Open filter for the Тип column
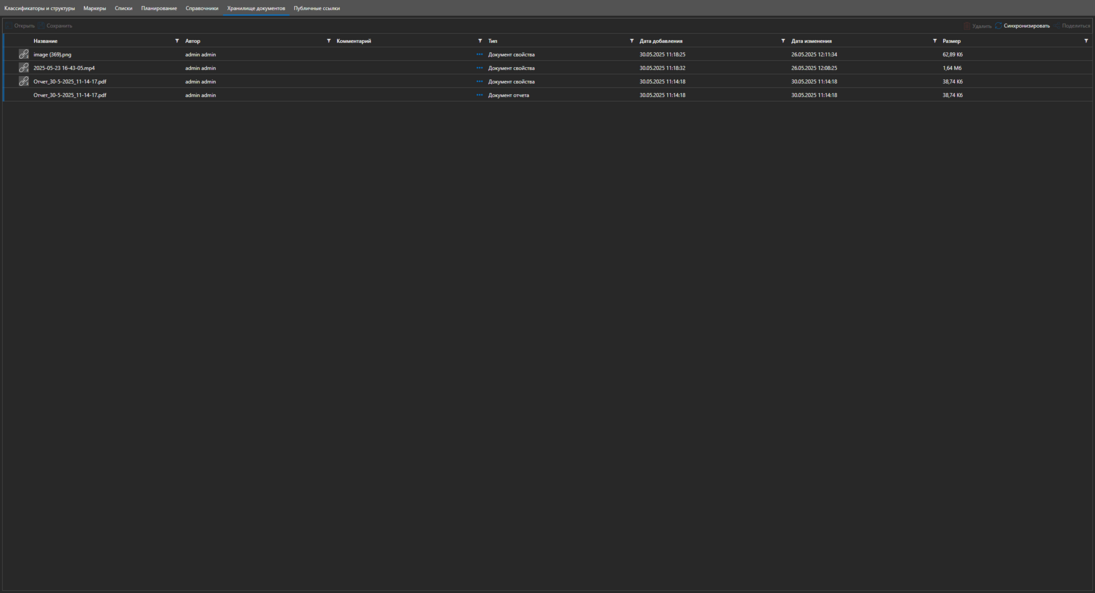 click(631, 41)
